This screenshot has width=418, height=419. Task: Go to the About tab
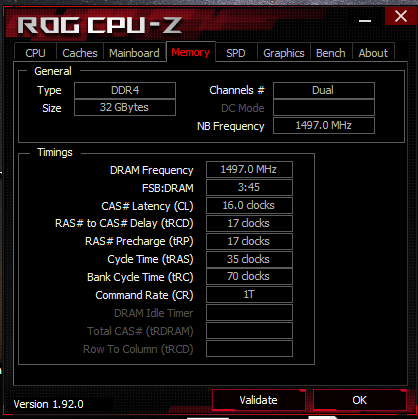point(373,53)
